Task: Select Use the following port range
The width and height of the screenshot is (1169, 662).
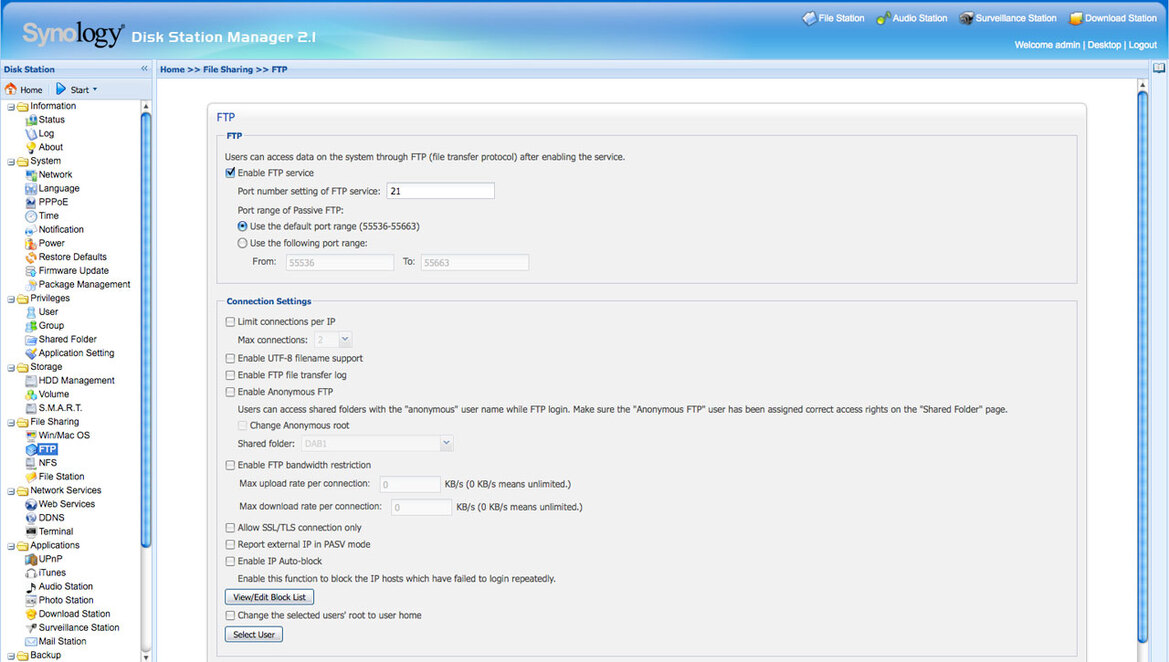Action: tap(242, 243)
